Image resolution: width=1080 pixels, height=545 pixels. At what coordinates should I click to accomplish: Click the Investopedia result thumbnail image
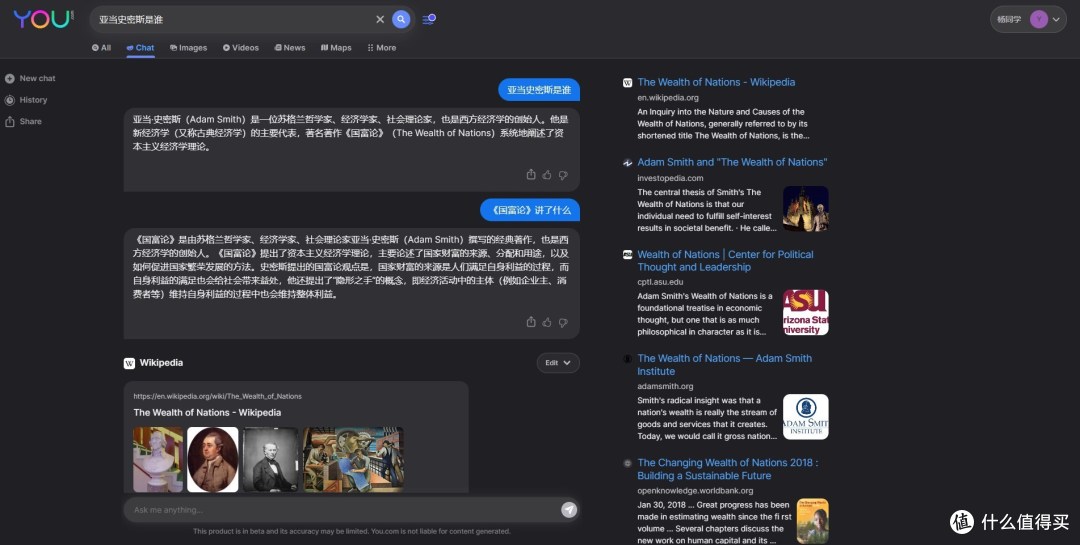pos(806,209)
